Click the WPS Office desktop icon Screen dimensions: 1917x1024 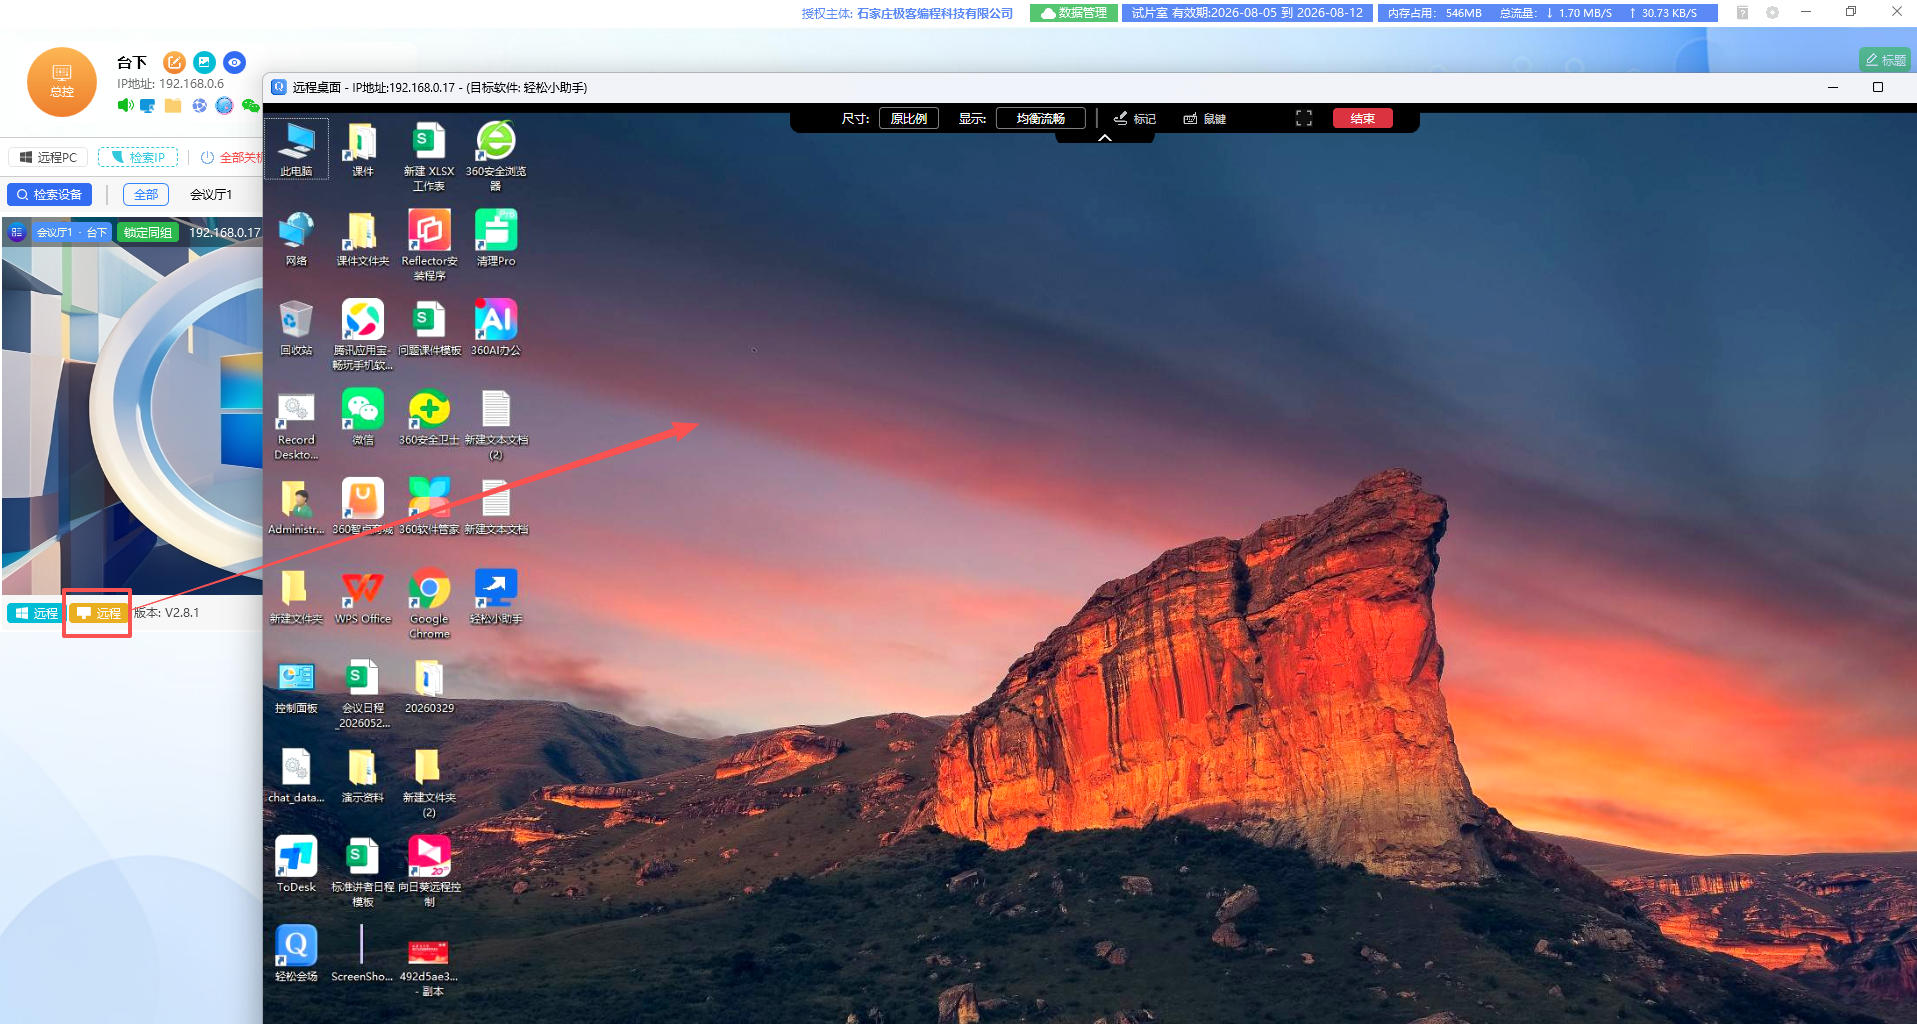coord(362,596)
